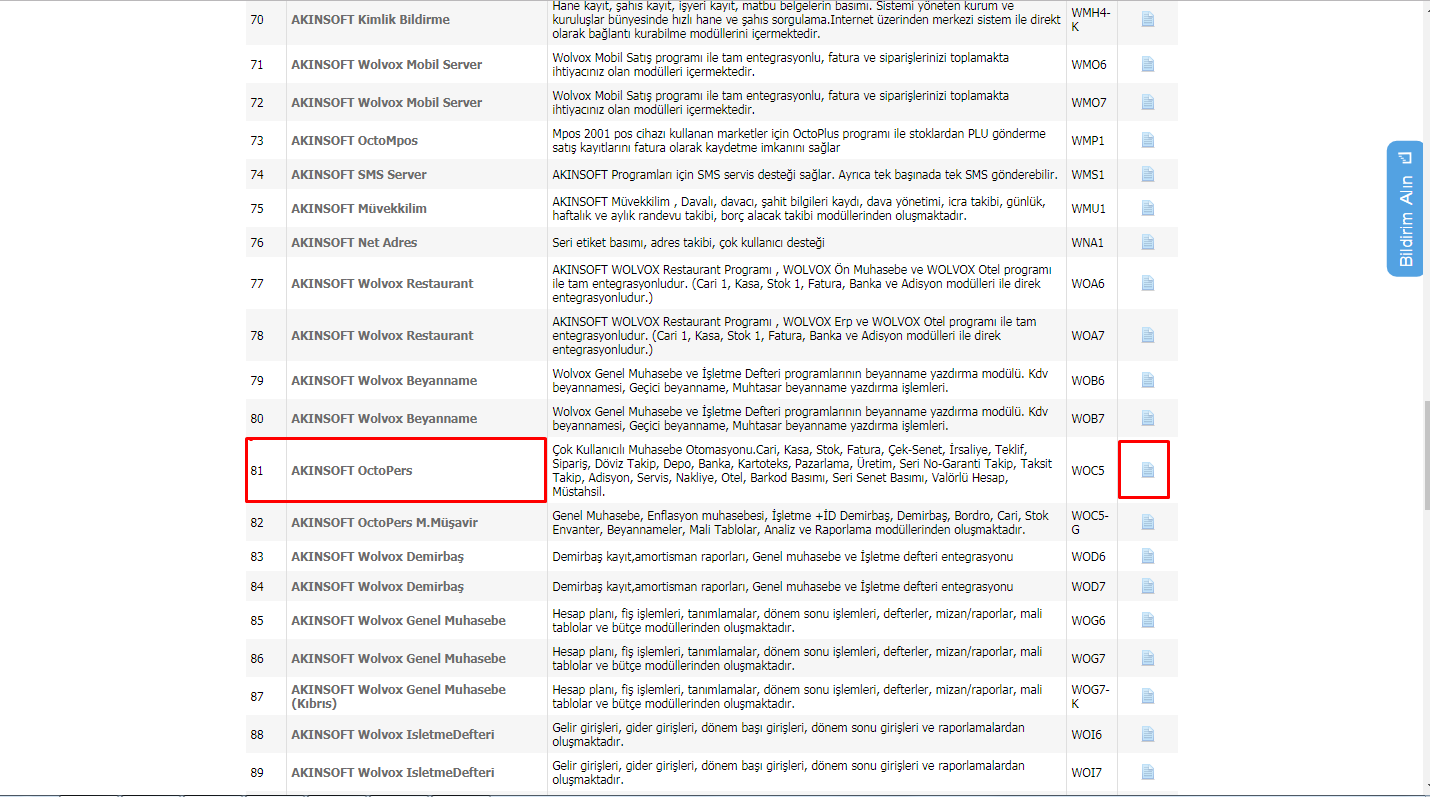Viewport: 1430px width, 797px height.
Task: Click the AKINSOFT SMS Server name
Action: [359, 174]
